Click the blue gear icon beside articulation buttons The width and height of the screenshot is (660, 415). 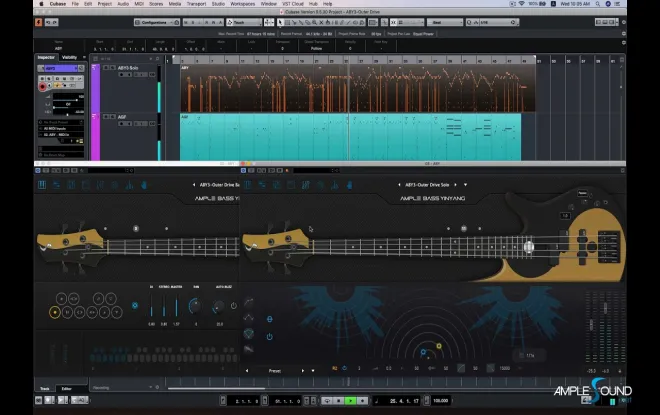click(135, 306)
